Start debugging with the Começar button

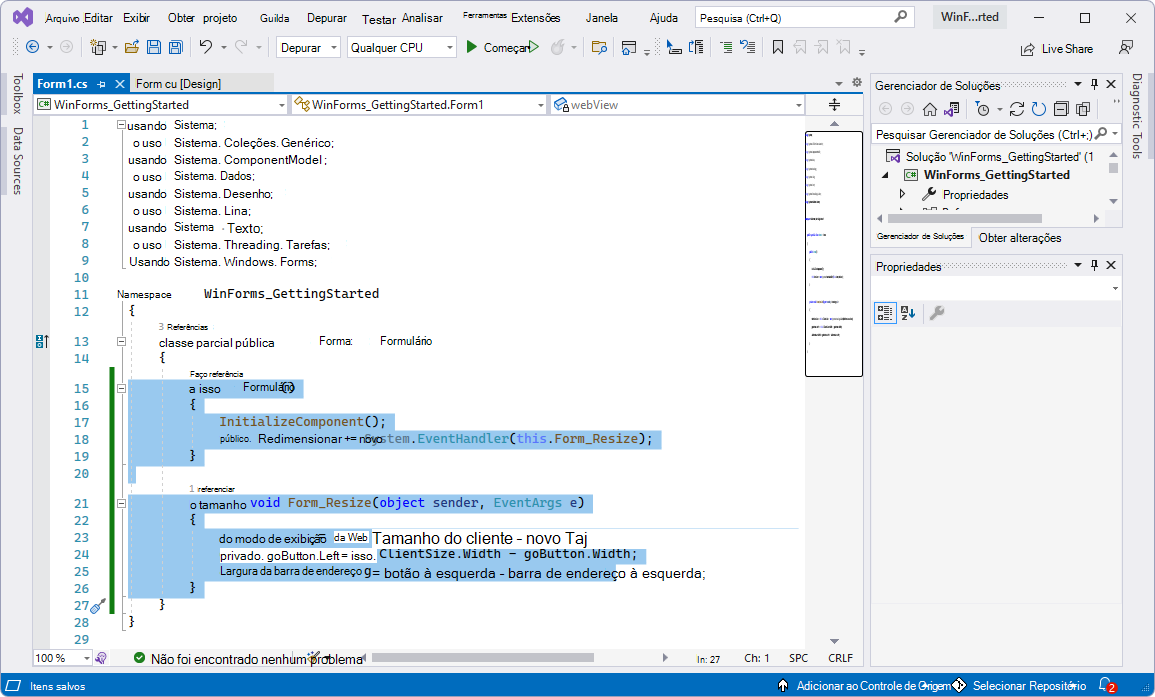[500, 48]
